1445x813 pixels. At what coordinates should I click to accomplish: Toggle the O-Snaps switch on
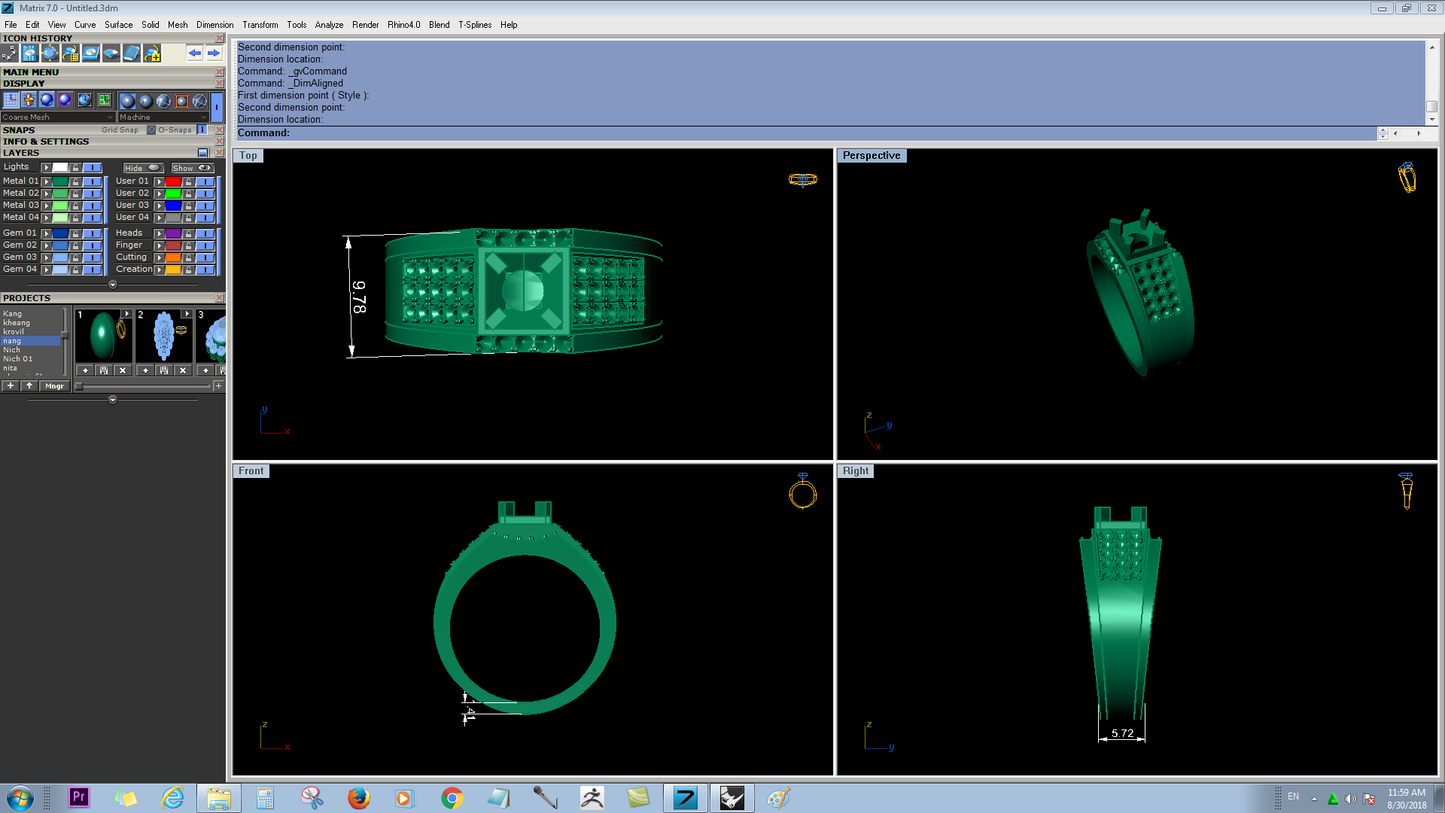click(x=202, y=129)
